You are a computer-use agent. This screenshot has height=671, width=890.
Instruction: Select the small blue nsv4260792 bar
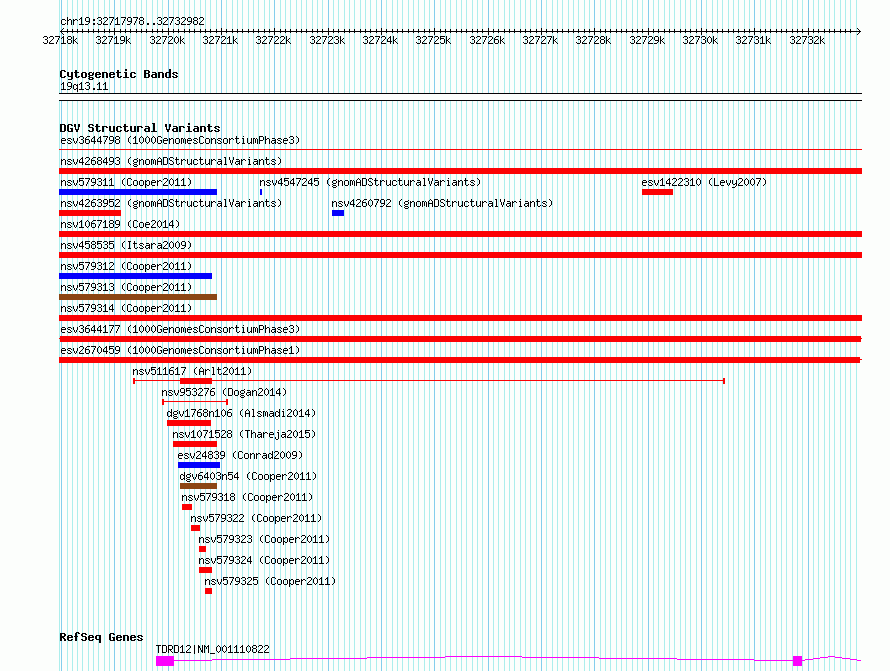[x=338, y=213]
